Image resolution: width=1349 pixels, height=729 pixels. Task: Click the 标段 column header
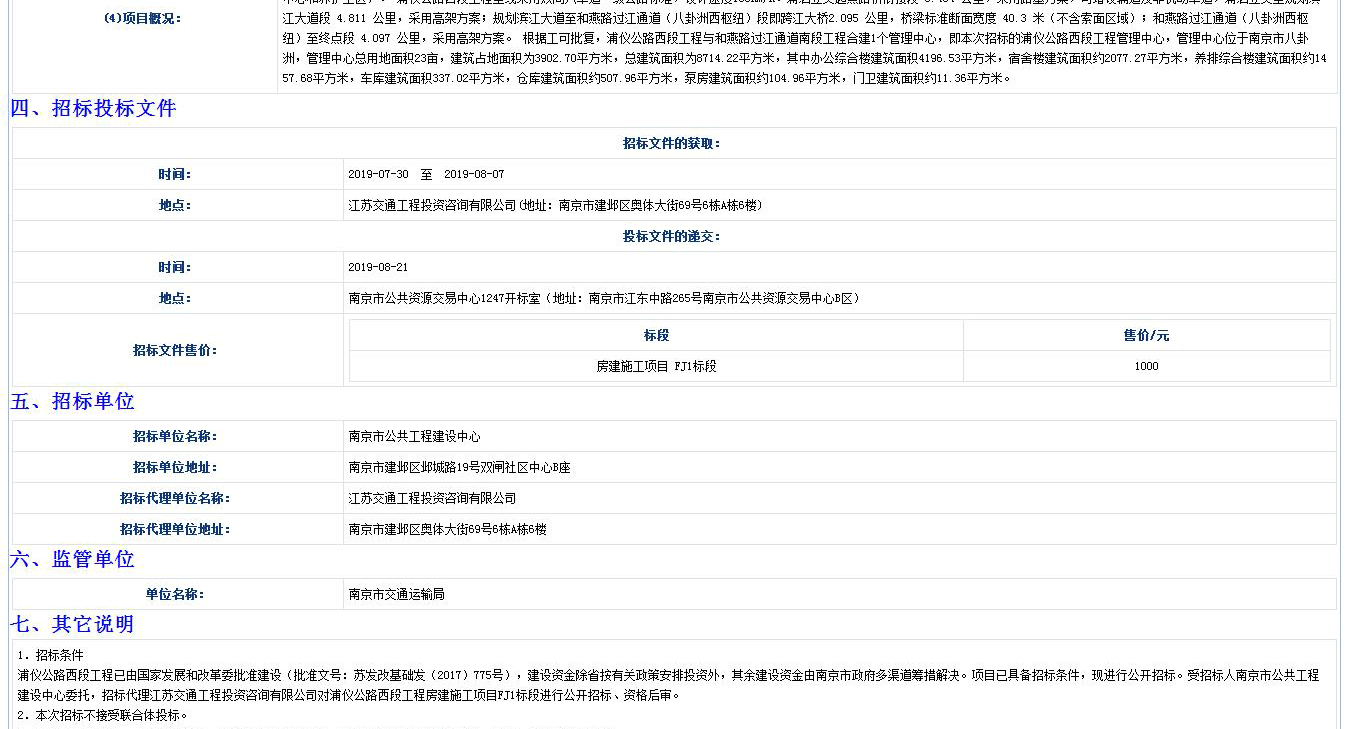[x=656, y=335]
